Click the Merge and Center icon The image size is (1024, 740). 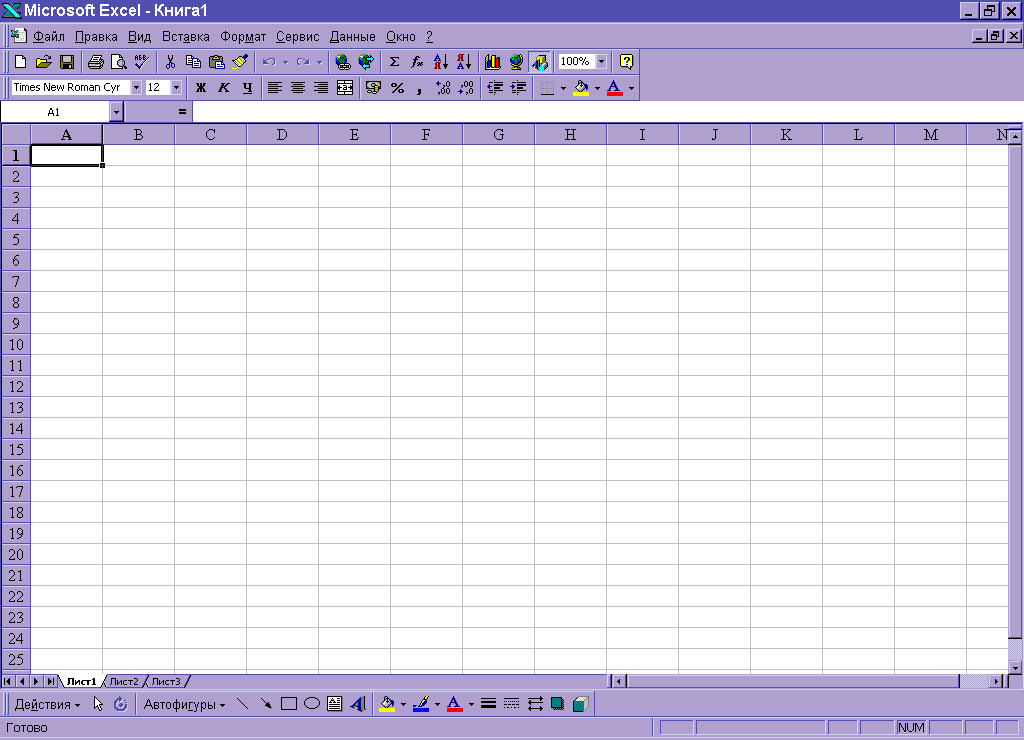345,88
